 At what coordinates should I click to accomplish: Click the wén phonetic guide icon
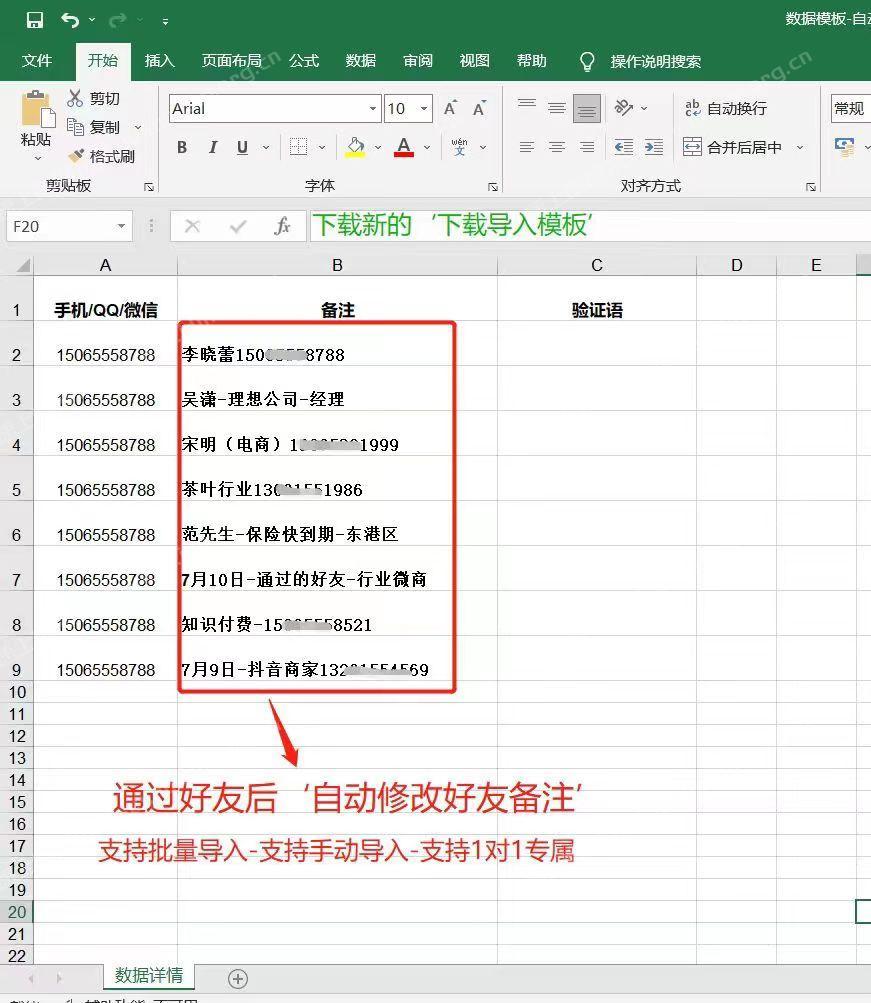[x=459, y=147]
